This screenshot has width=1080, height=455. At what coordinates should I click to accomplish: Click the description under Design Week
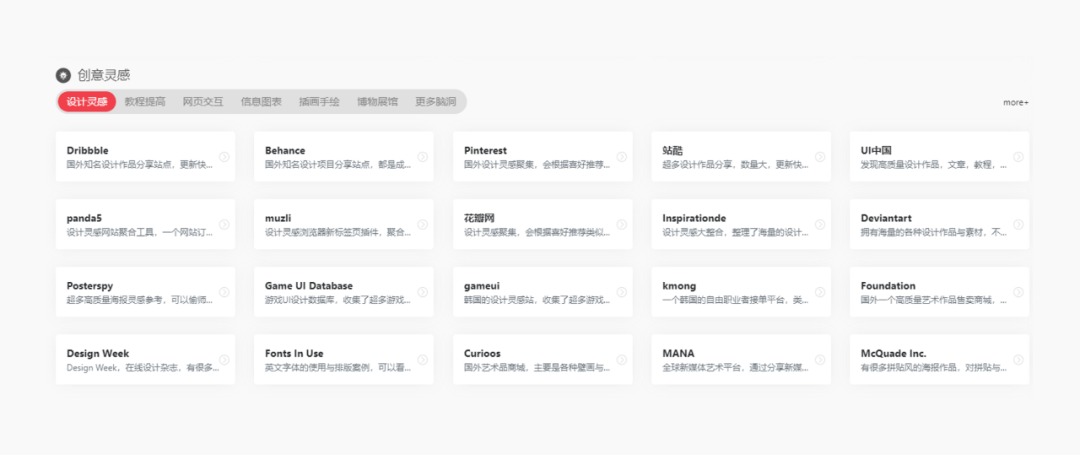coord(143,367)
